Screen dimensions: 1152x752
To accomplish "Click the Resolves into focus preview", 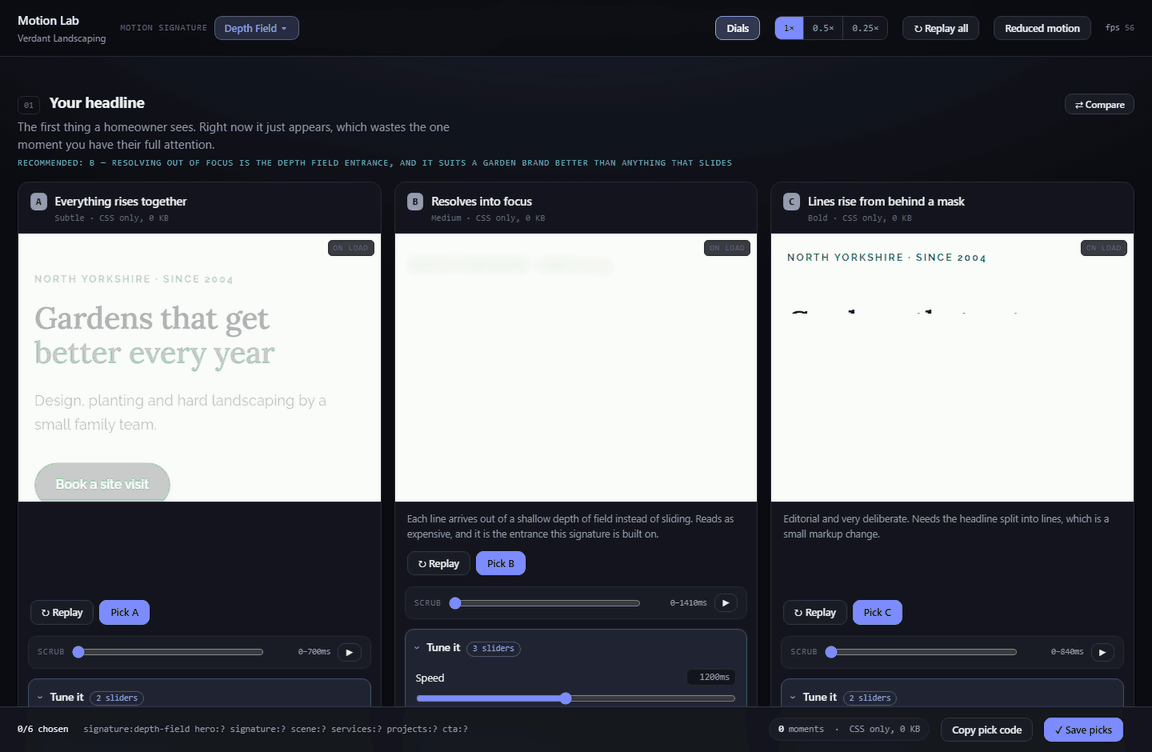I will (575, 367).
